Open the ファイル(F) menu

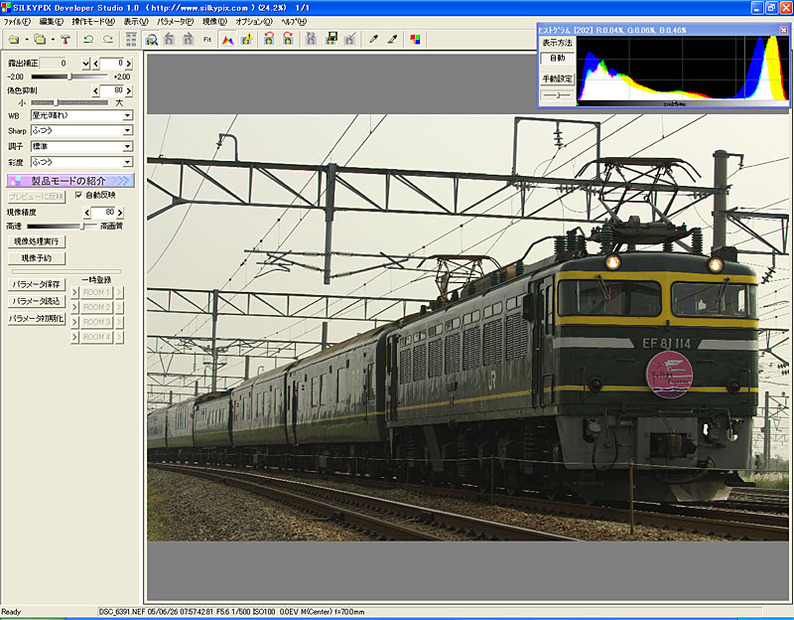[17, 22]
